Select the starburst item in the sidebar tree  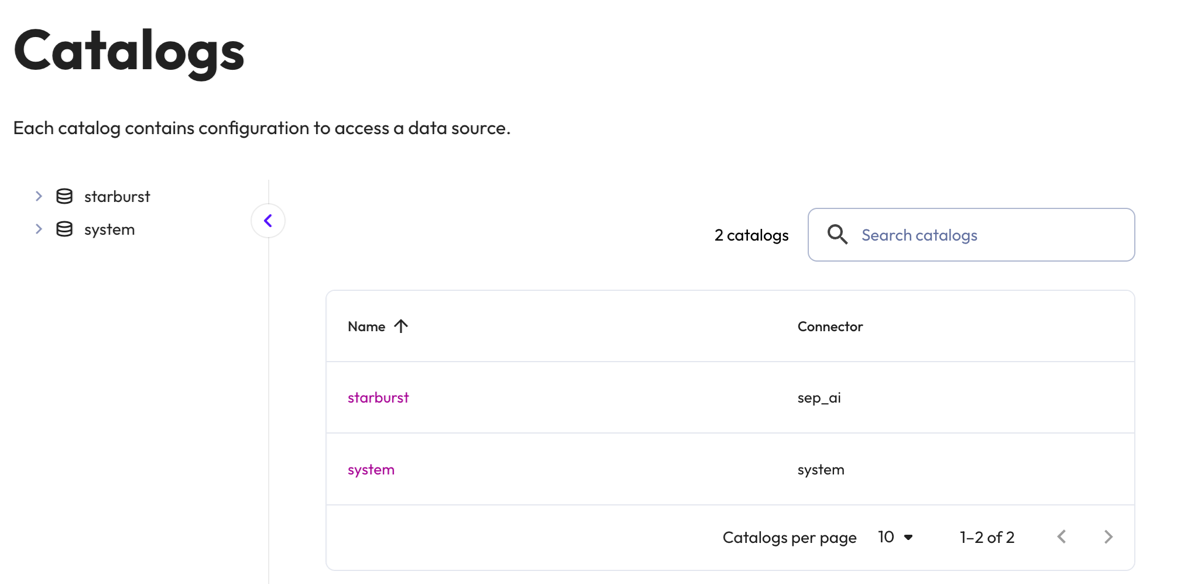pos(117,196)
